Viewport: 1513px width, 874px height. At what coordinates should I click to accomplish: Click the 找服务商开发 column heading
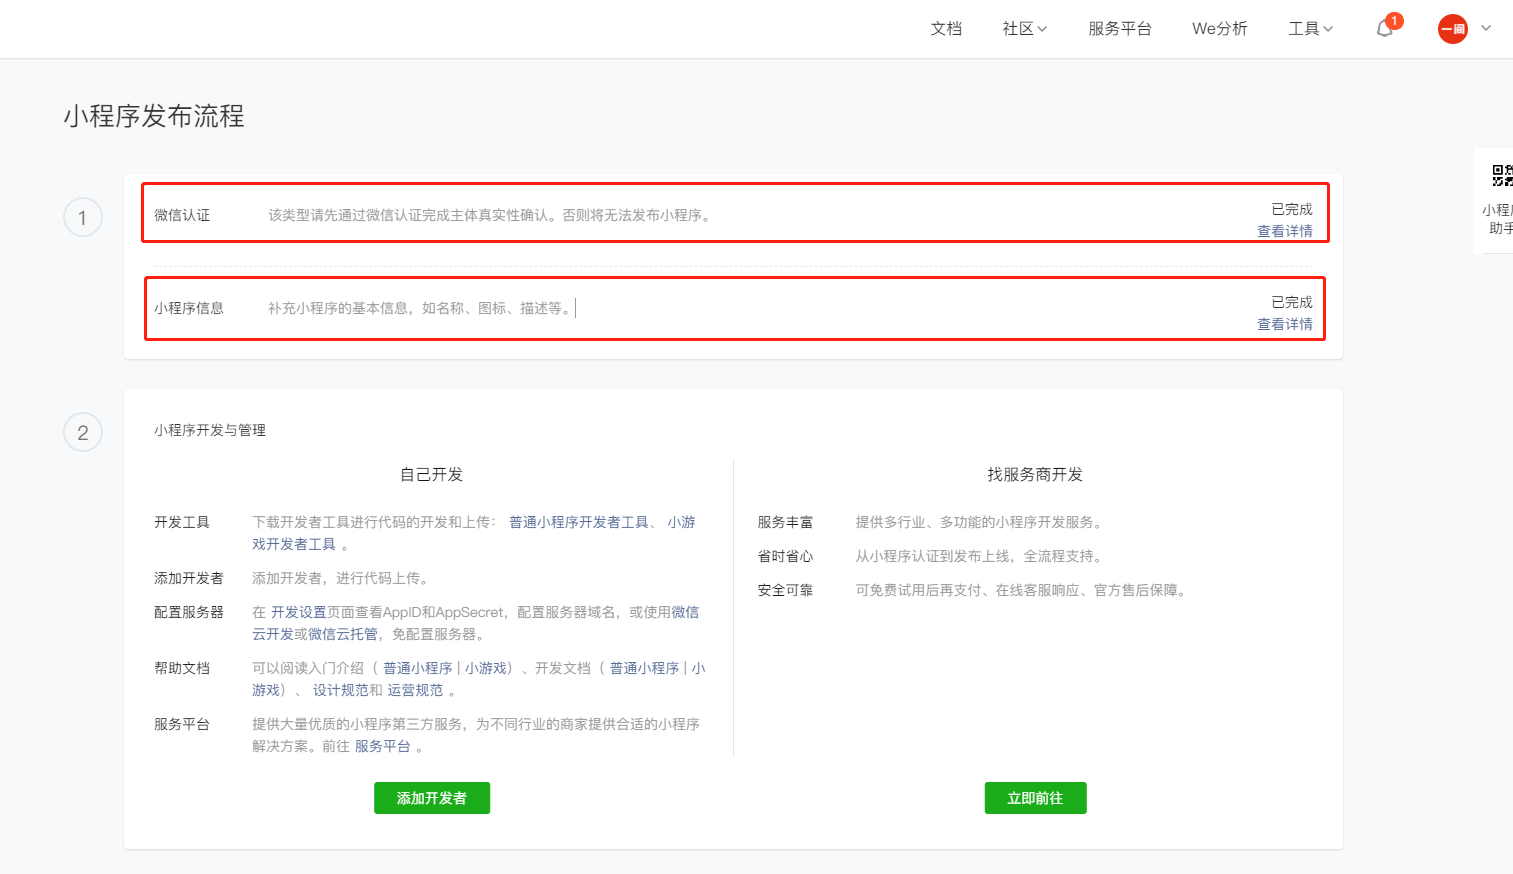click(1035, 474)
